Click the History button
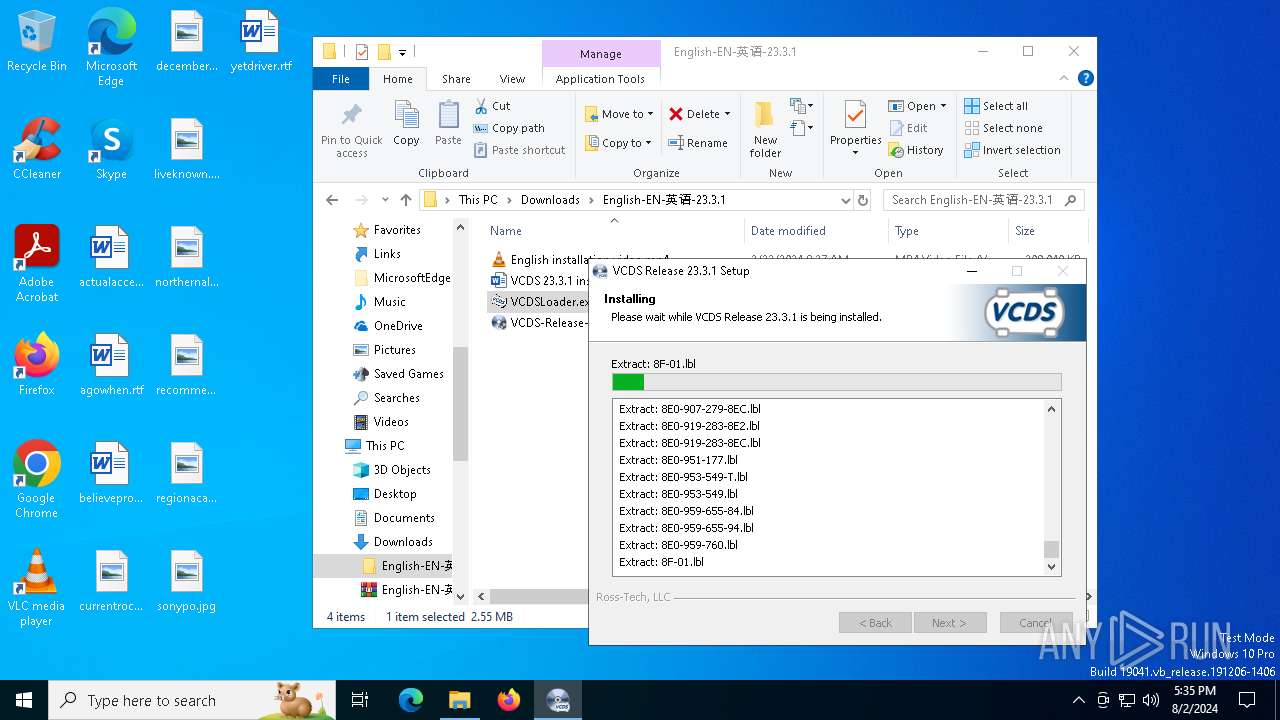The height and width of the screenshot is (720, 1280). point(916,150)
